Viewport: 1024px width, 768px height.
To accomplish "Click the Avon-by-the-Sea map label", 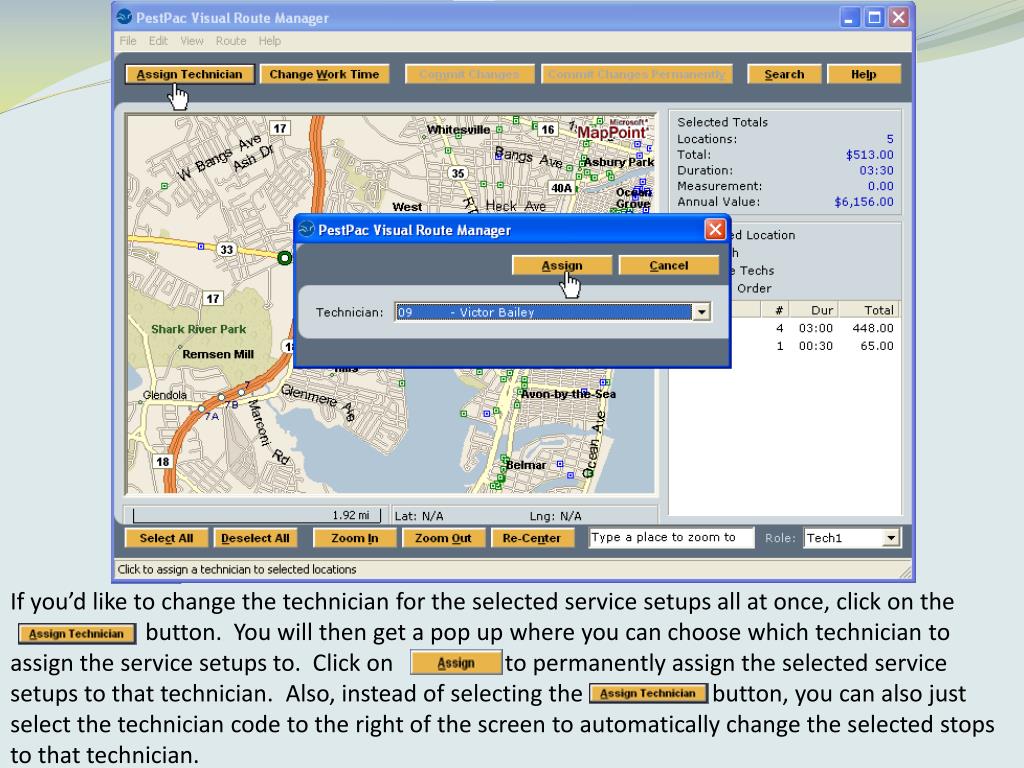I will coord(568,394).
